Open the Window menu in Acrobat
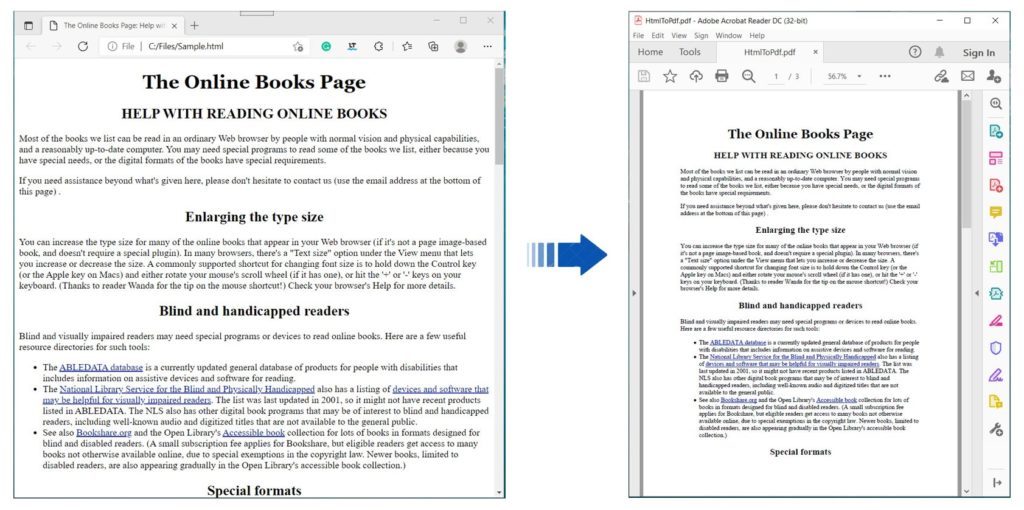1024x510 pixels. (x=728, y=35)
